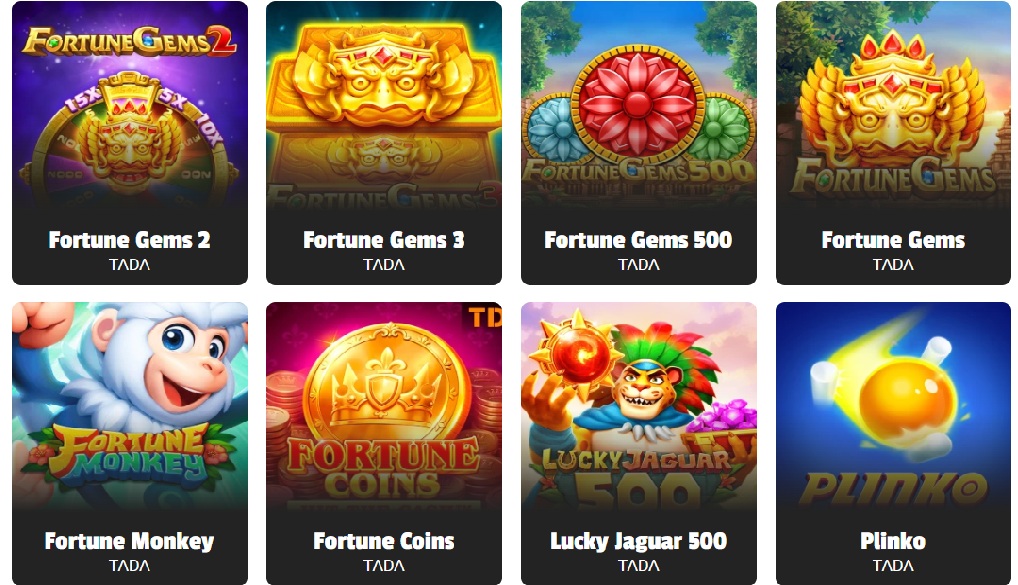Screen dimensions: 1018x585
Task: Click the TADA logo under Plinko
Action: [x=893, y=566]
